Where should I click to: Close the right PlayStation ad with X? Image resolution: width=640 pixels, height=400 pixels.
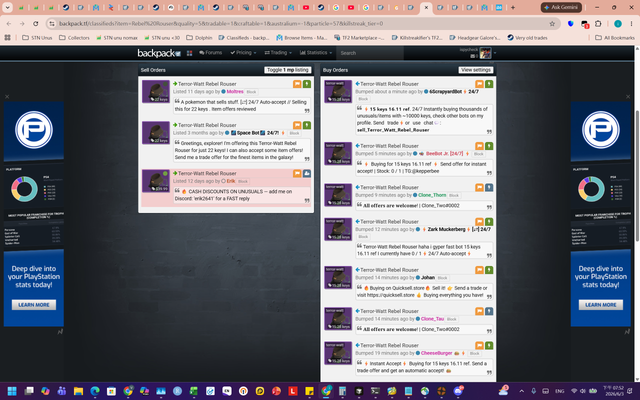tap(628, 97)
